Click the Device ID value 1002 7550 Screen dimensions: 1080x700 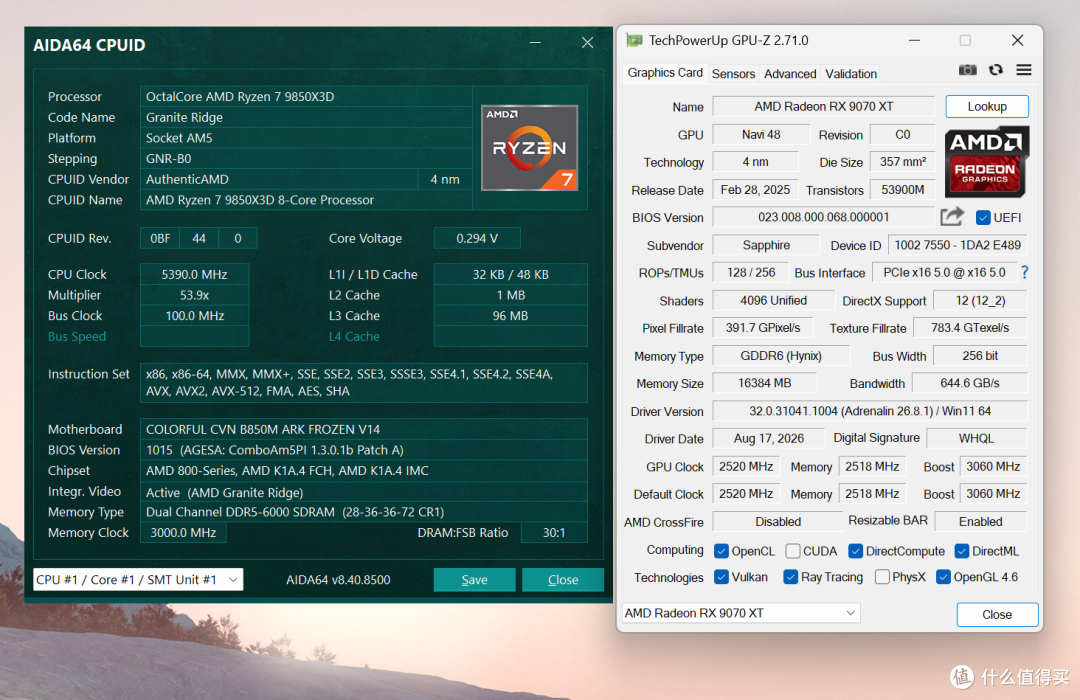(x=957, y=245)
